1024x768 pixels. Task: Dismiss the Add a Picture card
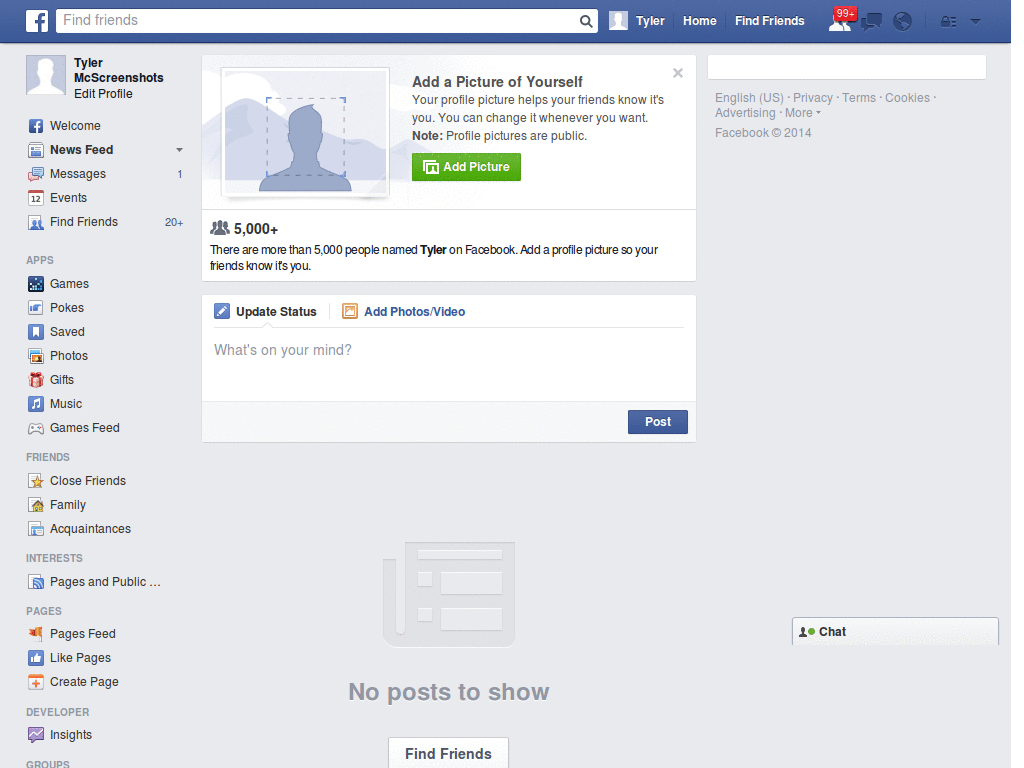(x=678, y=73)
